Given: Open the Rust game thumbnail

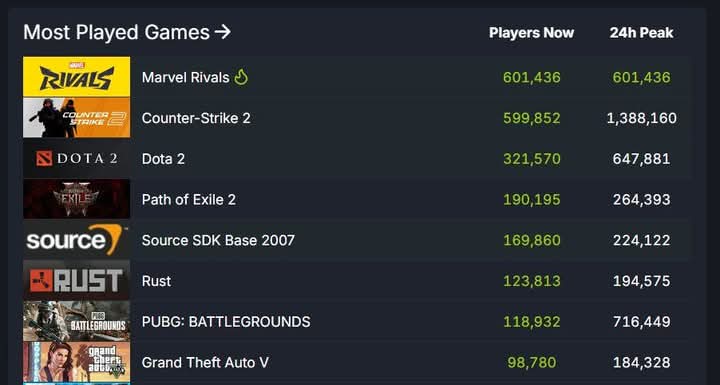Looking at the screenshot, I should (77, 280).
